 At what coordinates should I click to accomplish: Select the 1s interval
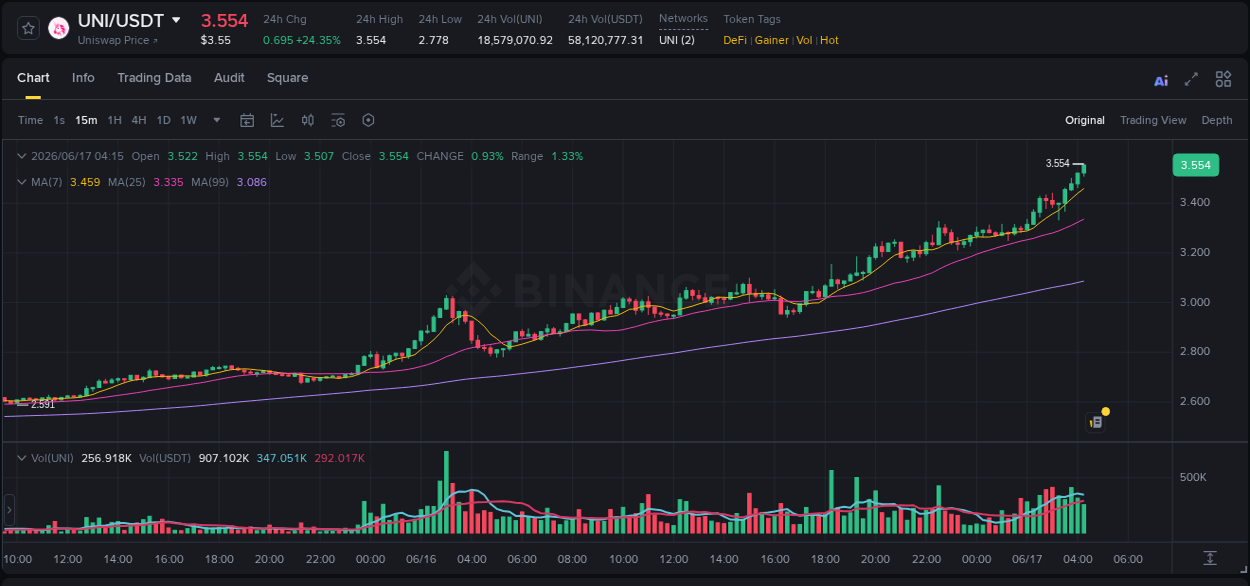[59, 120]
